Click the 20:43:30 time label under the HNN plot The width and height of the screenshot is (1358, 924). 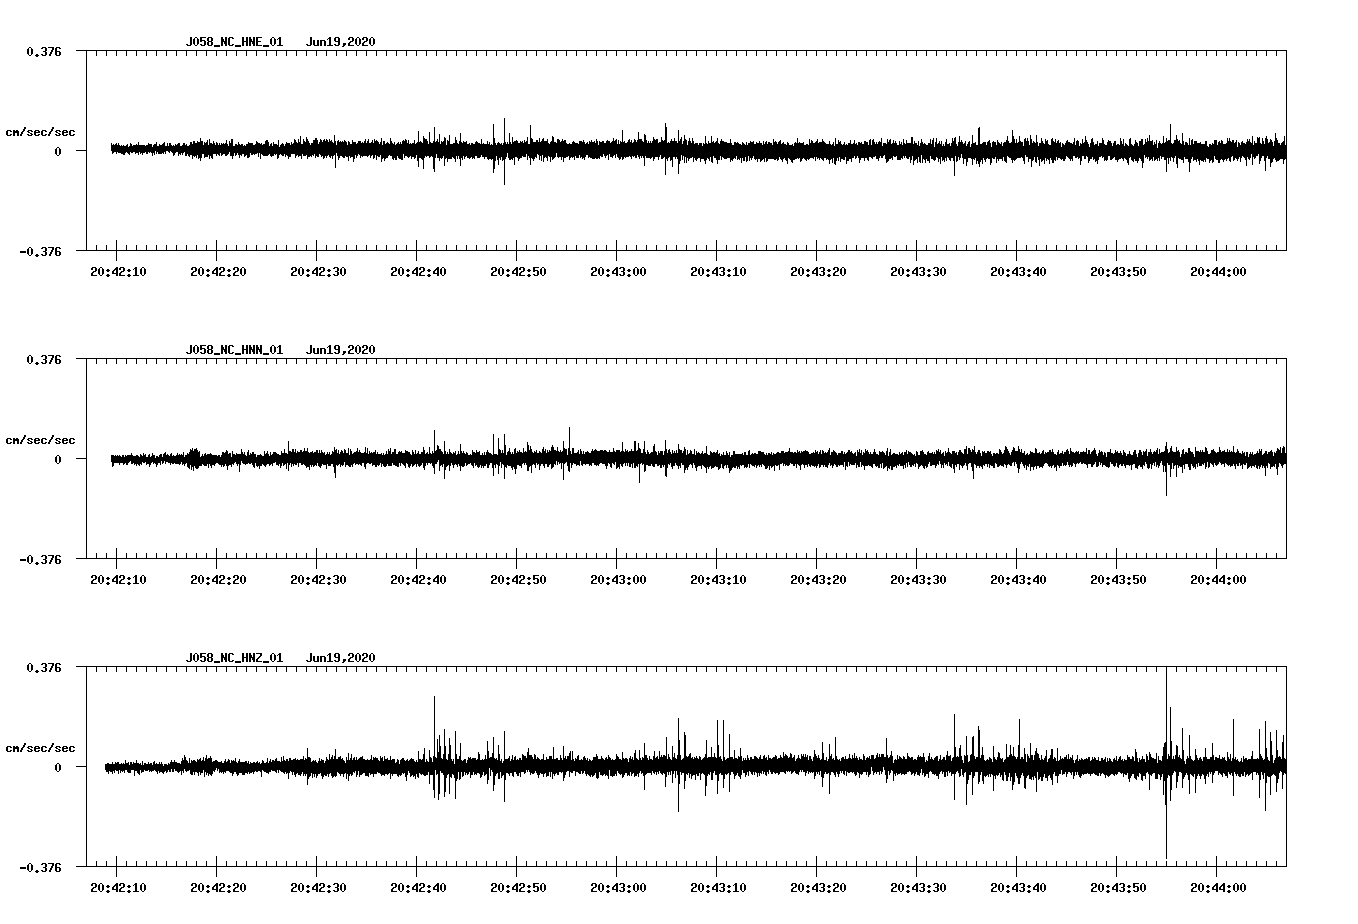coord(918,579)
